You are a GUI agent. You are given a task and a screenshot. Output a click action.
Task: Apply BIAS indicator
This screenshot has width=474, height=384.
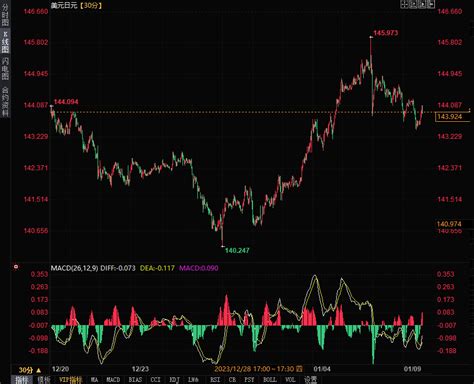pyautogui.click(x=135, y=379)
